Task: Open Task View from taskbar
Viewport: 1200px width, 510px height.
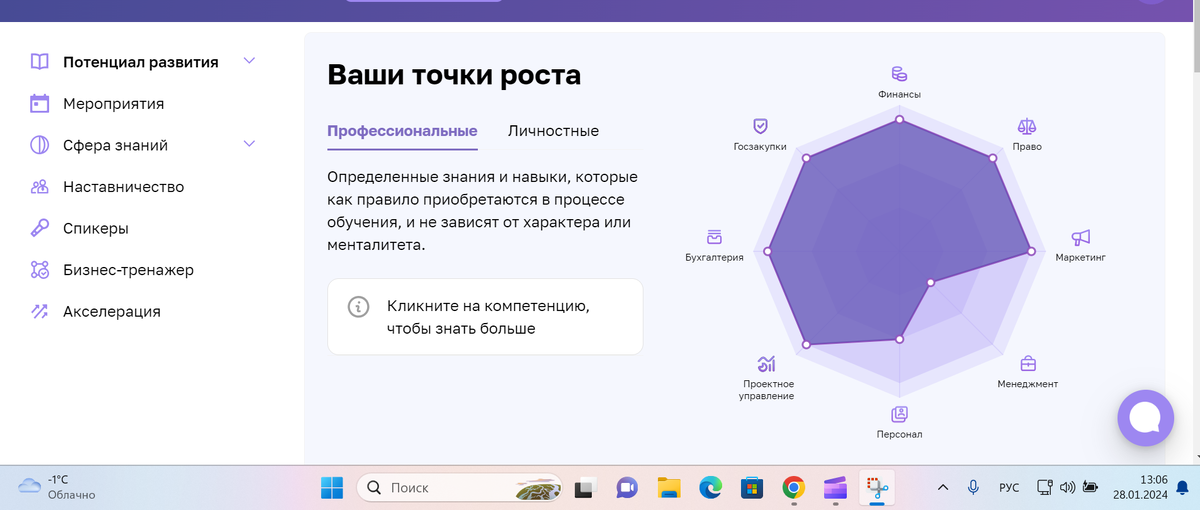Action: pos(585,488)
